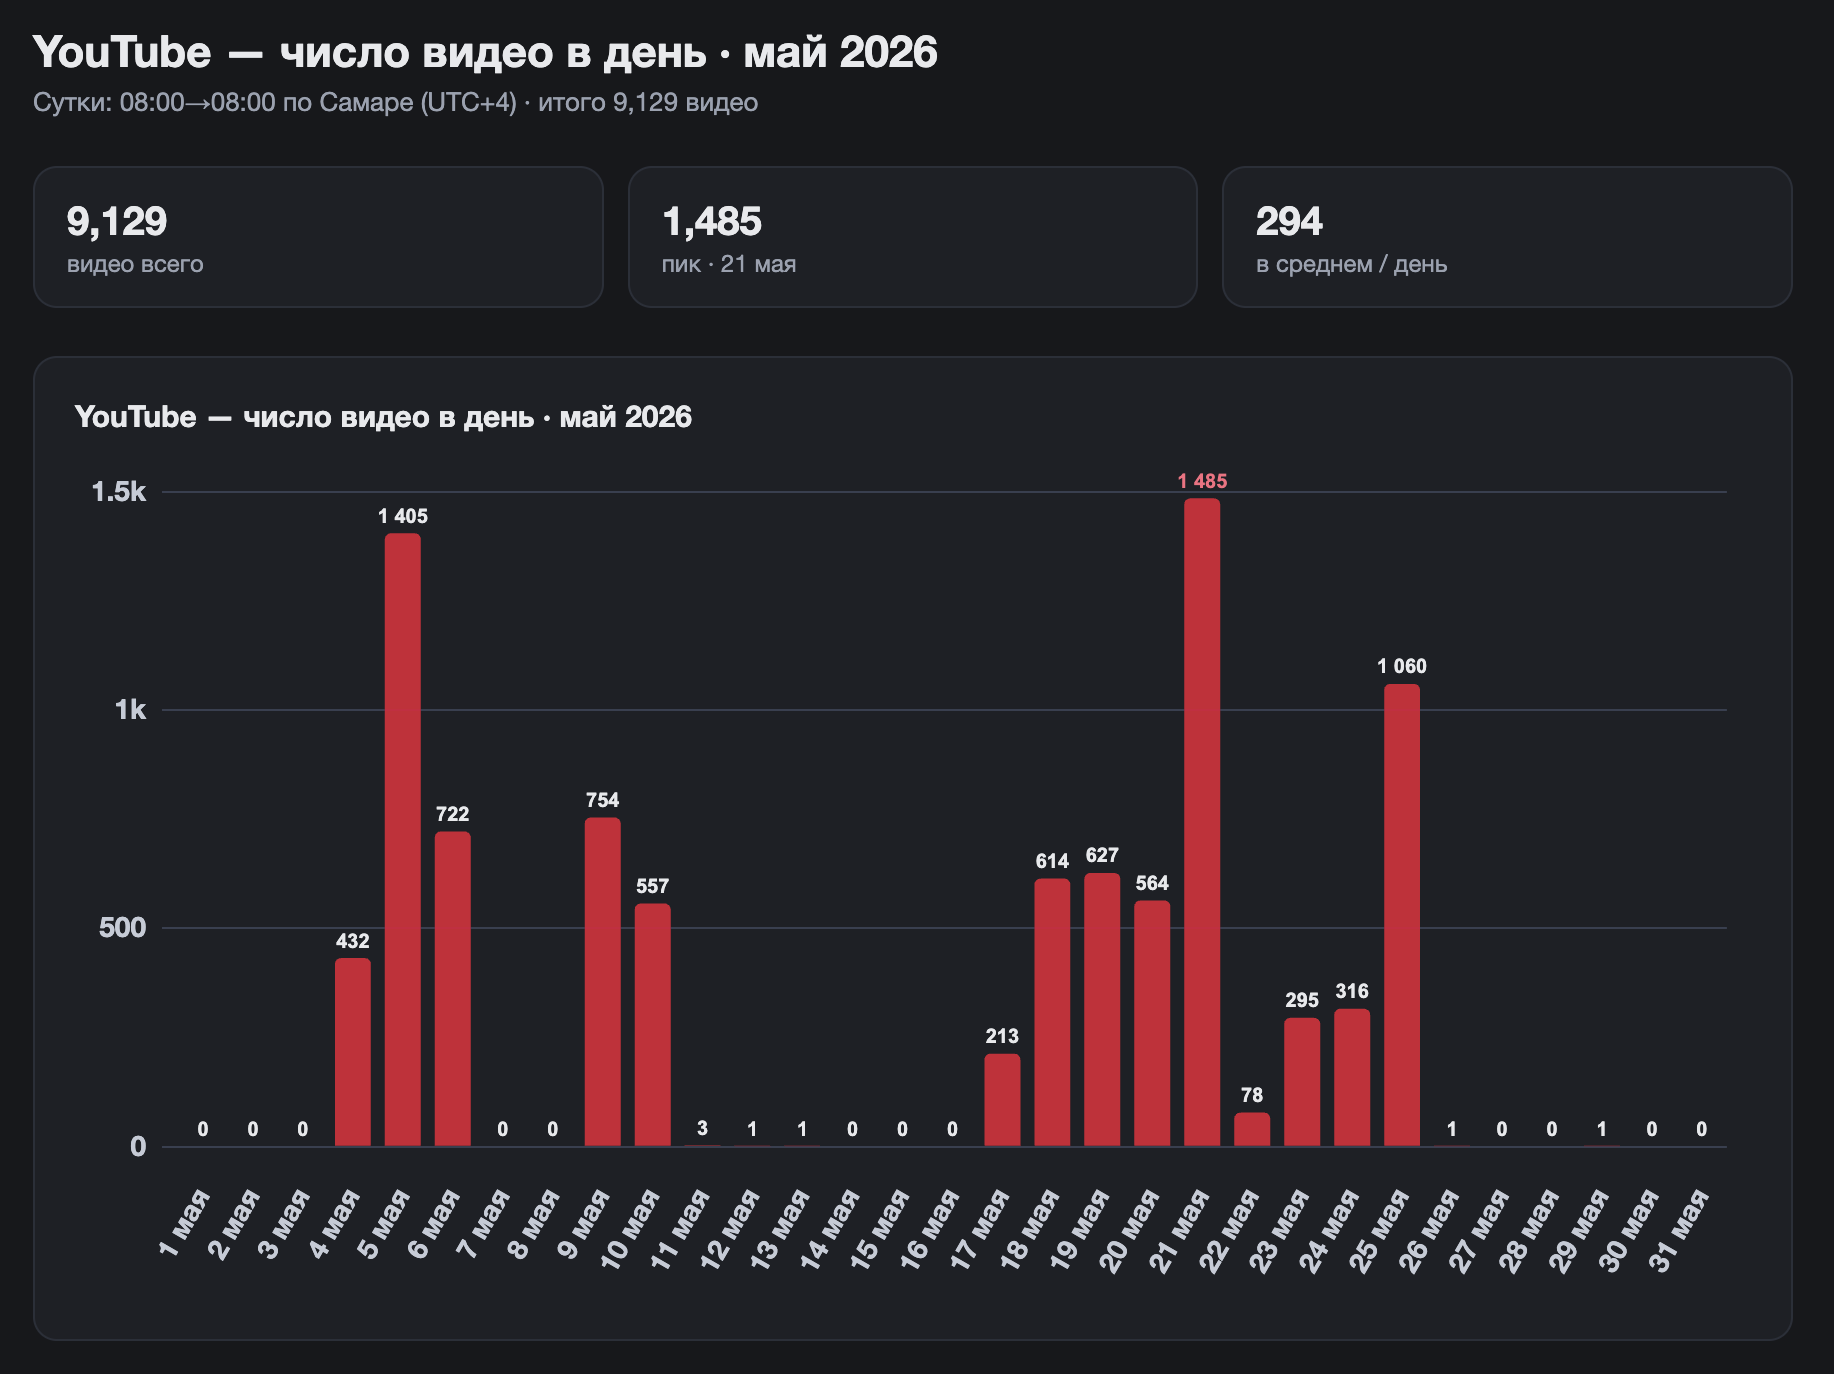Viewport: 1834px width, 1374px height.
Task: Click the "1 405" value label above the bar
Action: [x=403, y=516]
